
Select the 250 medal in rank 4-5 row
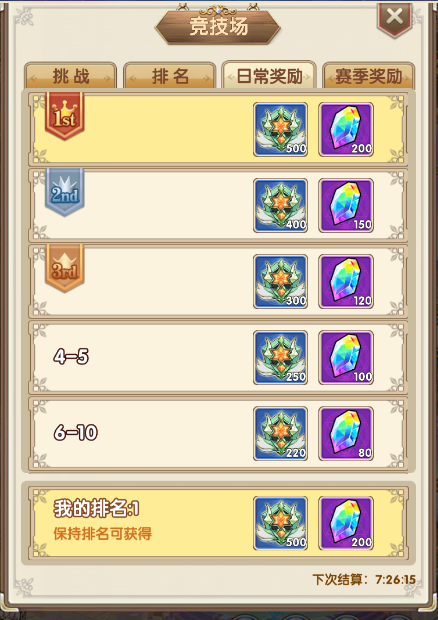coord(280,357)
